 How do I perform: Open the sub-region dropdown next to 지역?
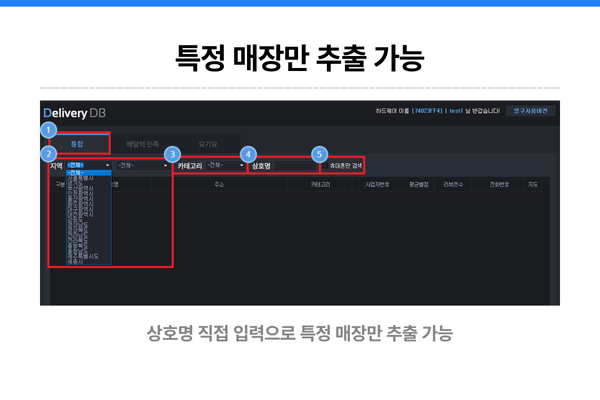(x=142, y=165)
